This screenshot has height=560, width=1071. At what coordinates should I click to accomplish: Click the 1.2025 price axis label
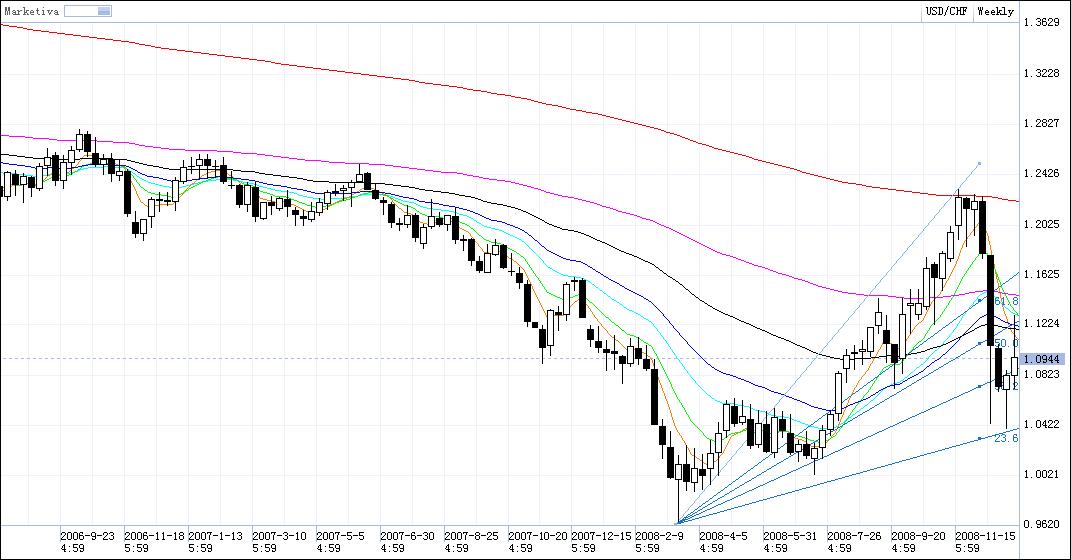(1042, 224)
